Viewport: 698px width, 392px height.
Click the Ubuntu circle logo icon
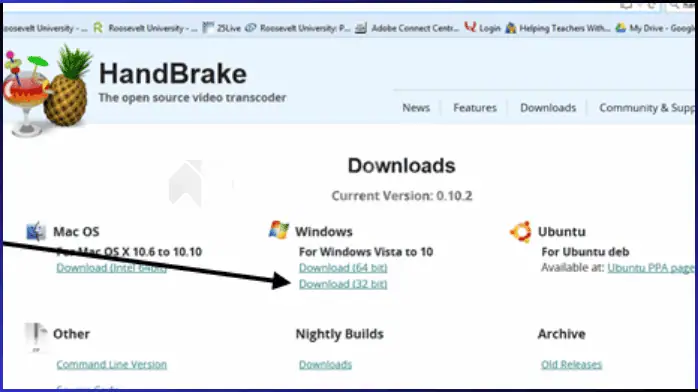click(520, 231)
